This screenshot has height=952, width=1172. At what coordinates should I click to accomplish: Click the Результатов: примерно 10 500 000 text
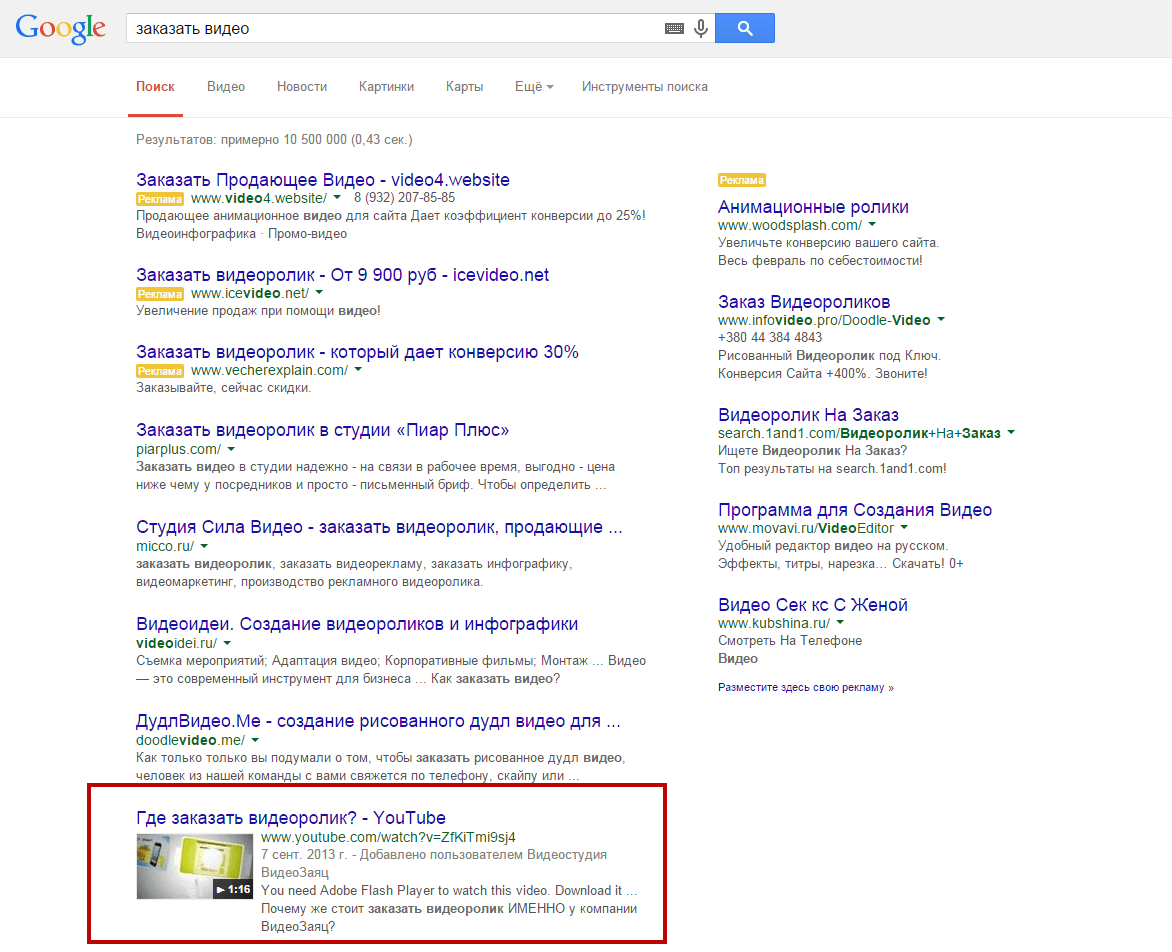[x=274, y=140]
